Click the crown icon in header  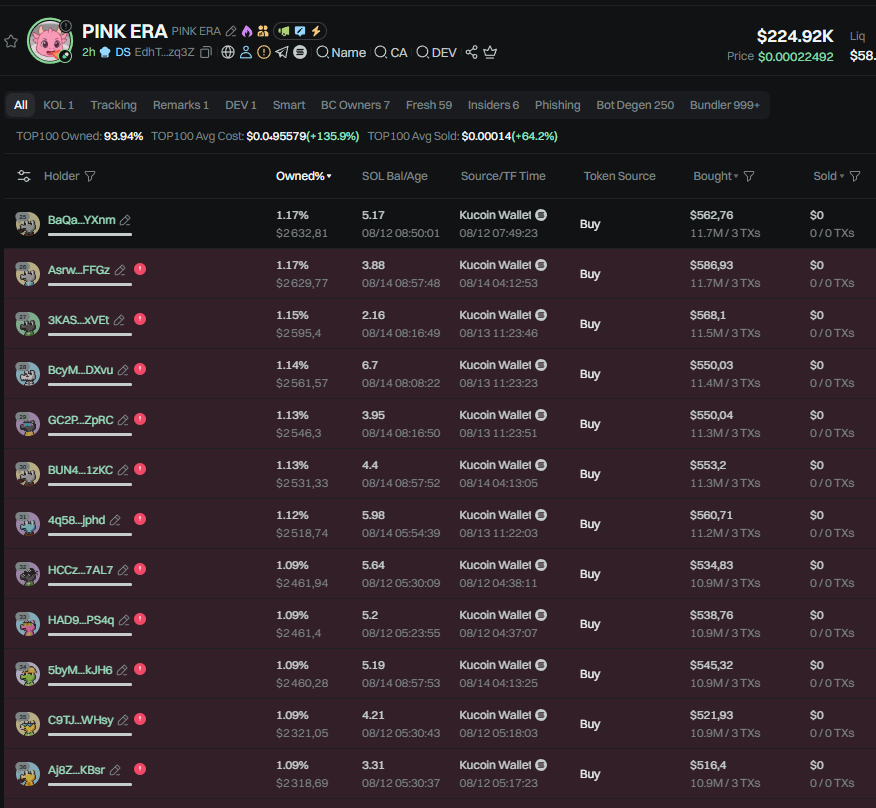(x=490, y=53)
